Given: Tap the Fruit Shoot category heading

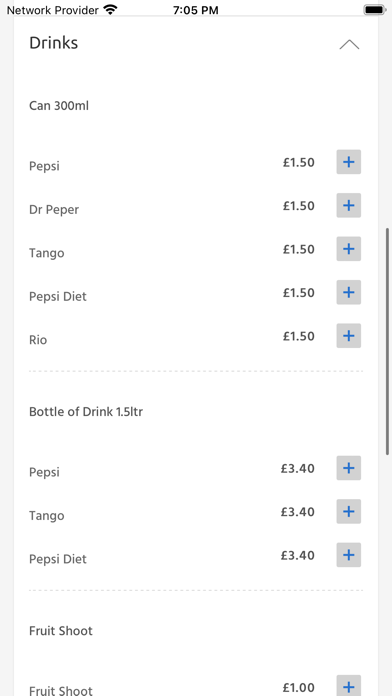Looking at the screenshot, I should tap(61, 631).
